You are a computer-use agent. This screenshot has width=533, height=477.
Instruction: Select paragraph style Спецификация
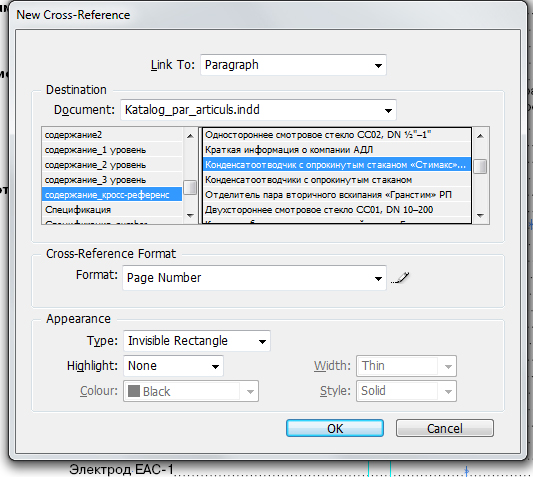click(112, 210)
